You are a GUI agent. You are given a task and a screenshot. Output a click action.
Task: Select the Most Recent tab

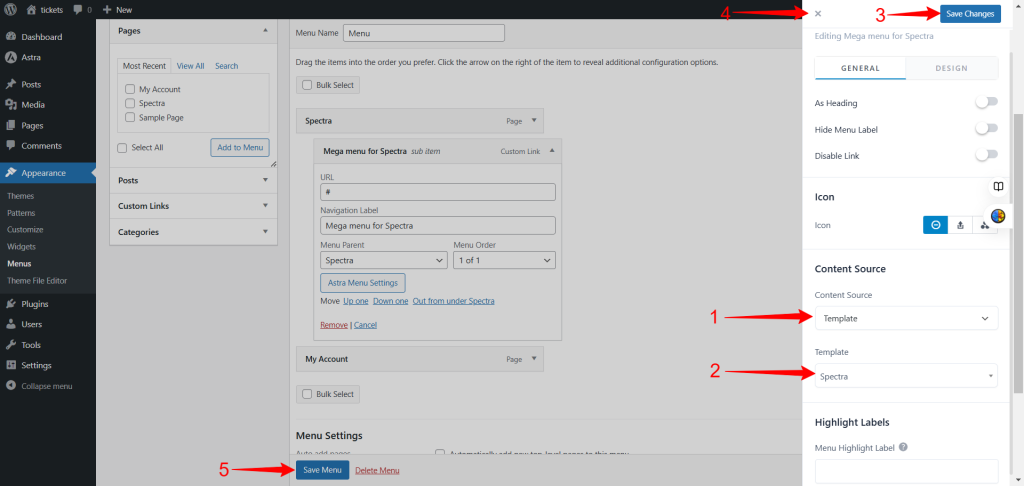144,66
